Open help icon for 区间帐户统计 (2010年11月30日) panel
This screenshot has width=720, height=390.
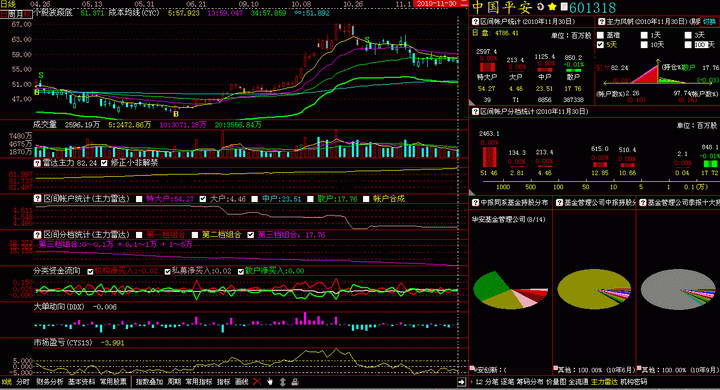(476, 22)
